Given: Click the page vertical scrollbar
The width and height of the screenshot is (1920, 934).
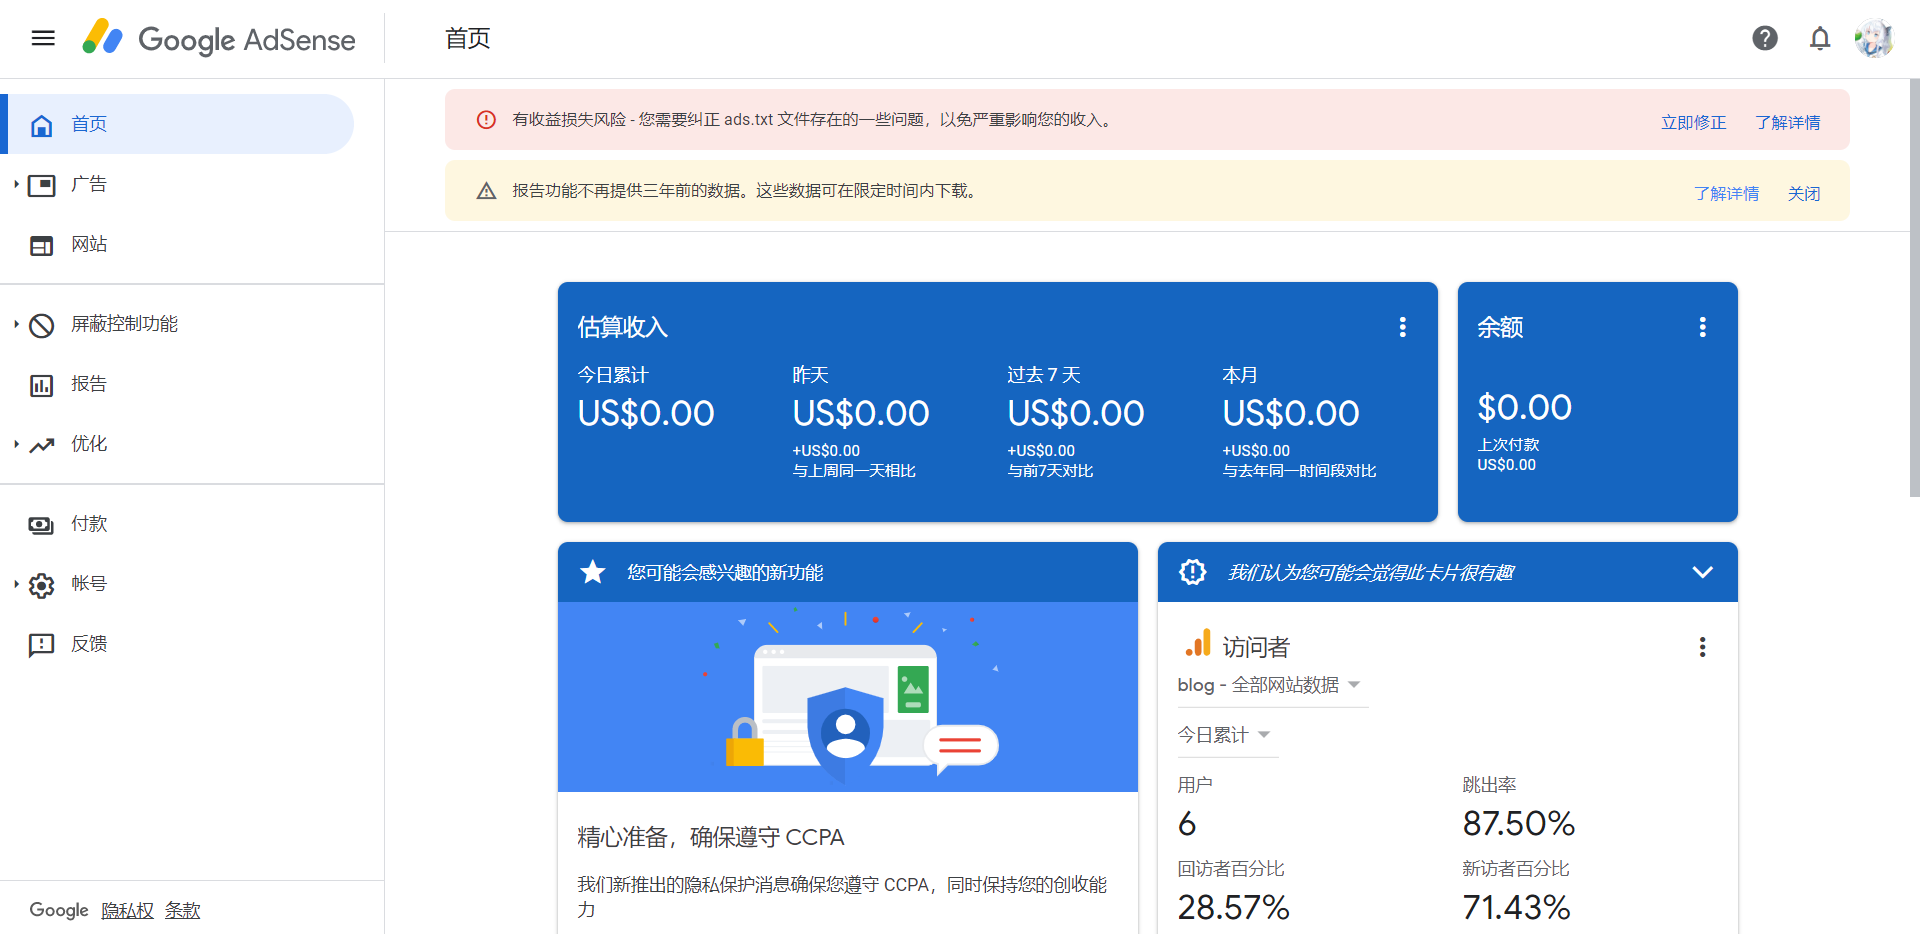Looking at the screenshot, I should click(x=1914, y=290).
